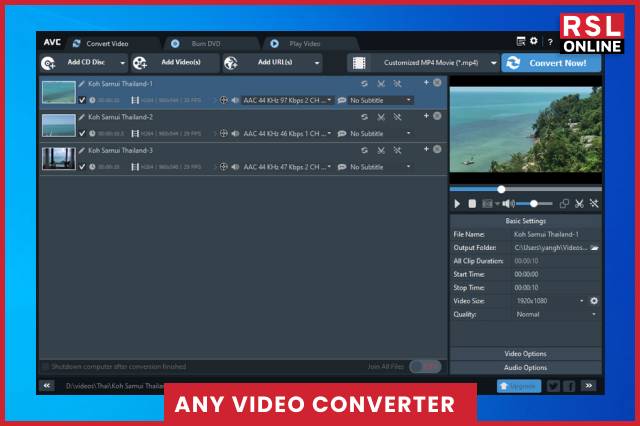Viewport: 640px width, 426px height.
Task: Open the task list icon in title bar
Action: click(520, 41)
